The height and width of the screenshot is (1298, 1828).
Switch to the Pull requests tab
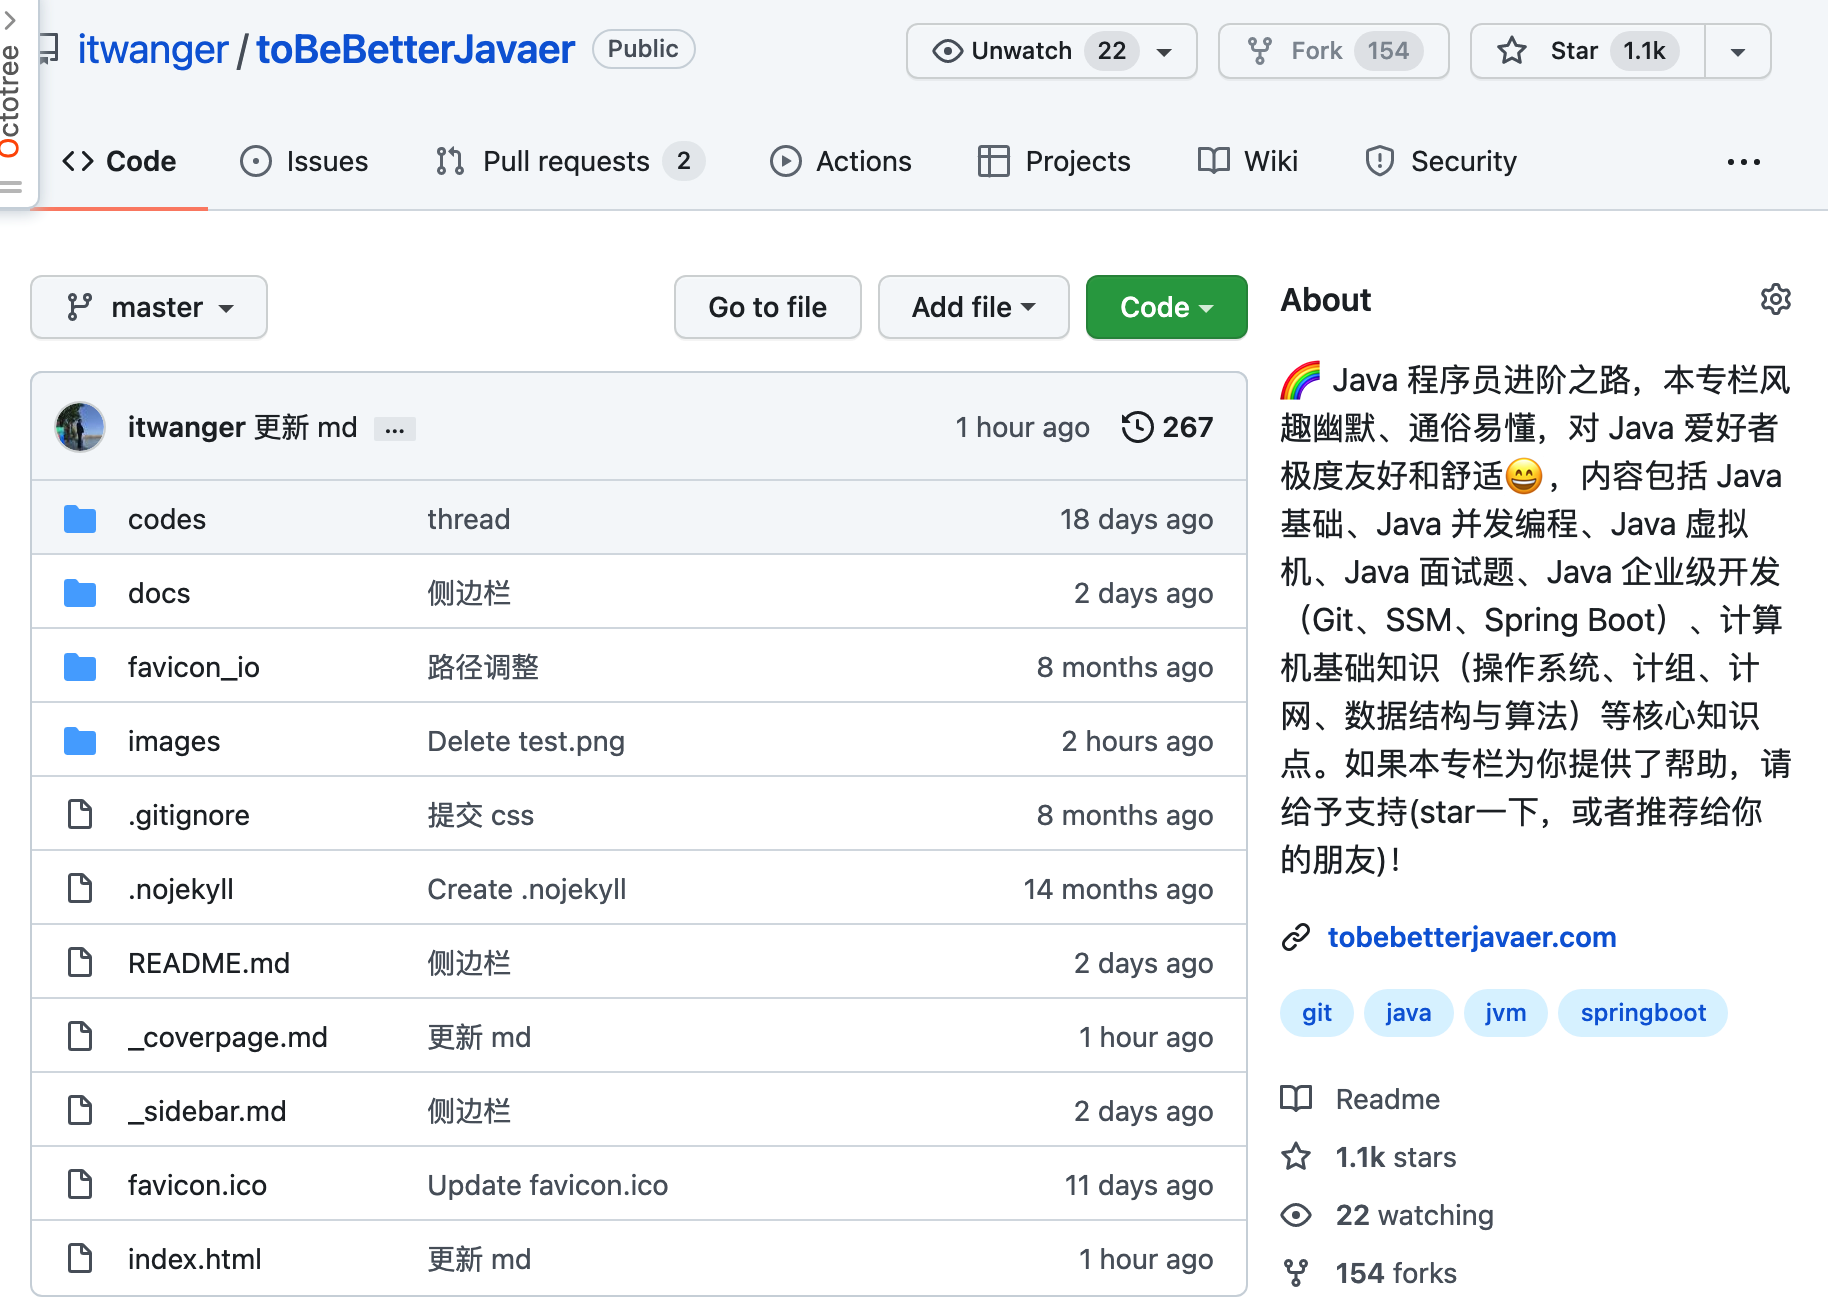(x=568, y=161)
